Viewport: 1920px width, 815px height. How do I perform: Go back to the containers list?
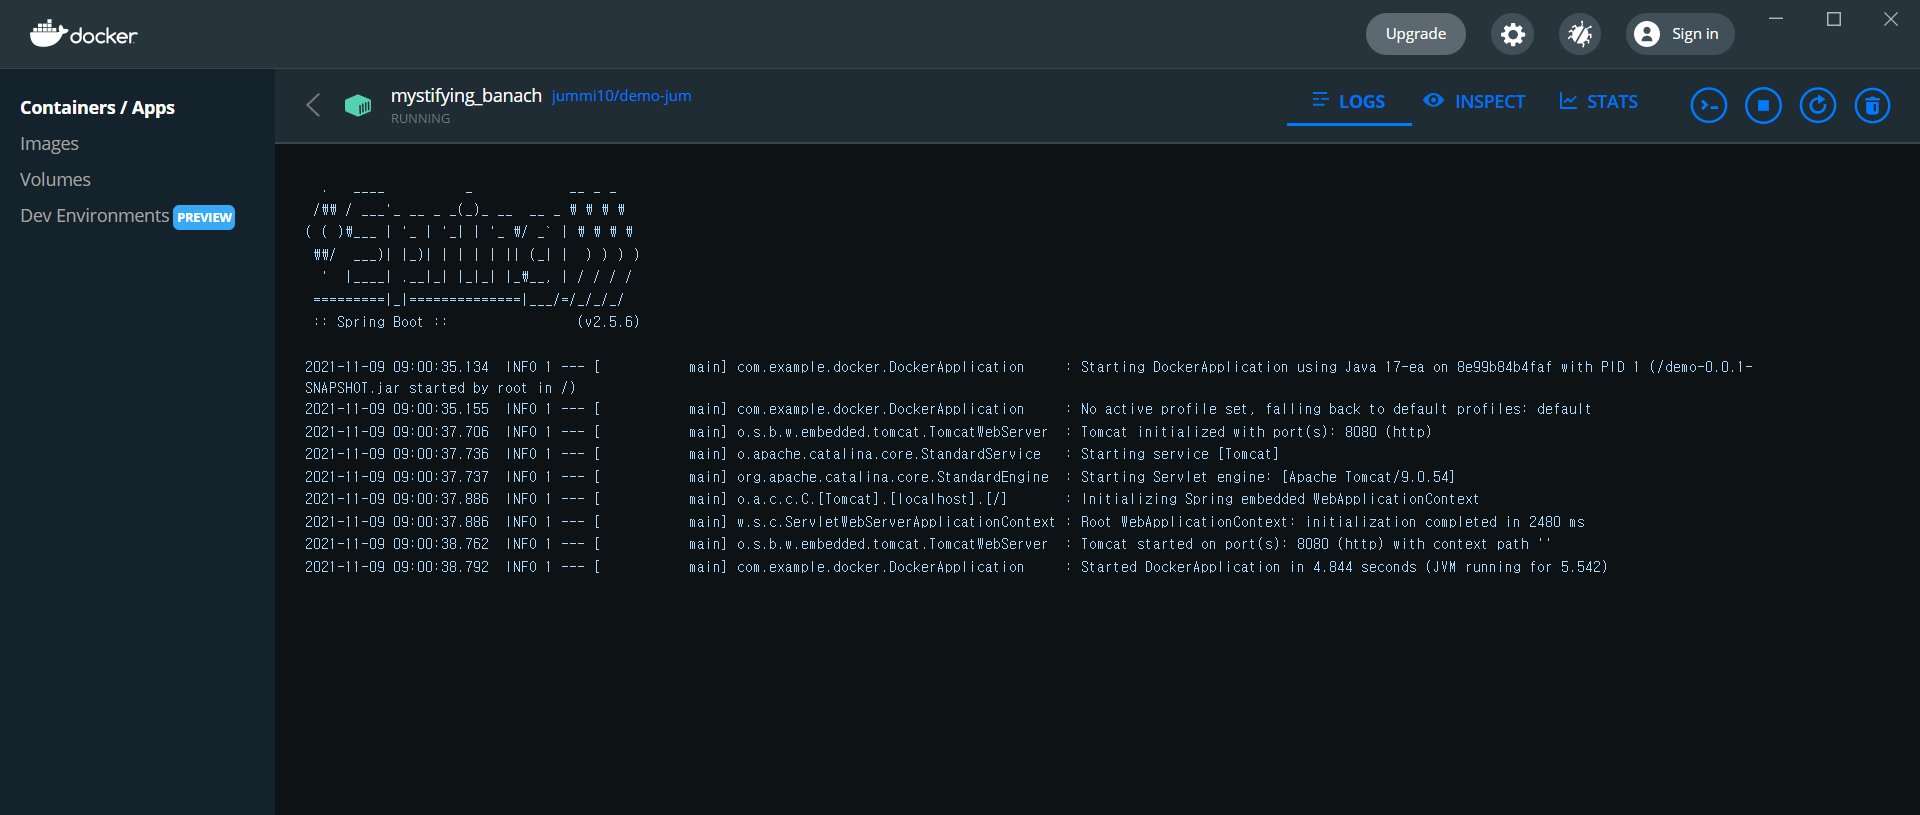tap(313, 105)
